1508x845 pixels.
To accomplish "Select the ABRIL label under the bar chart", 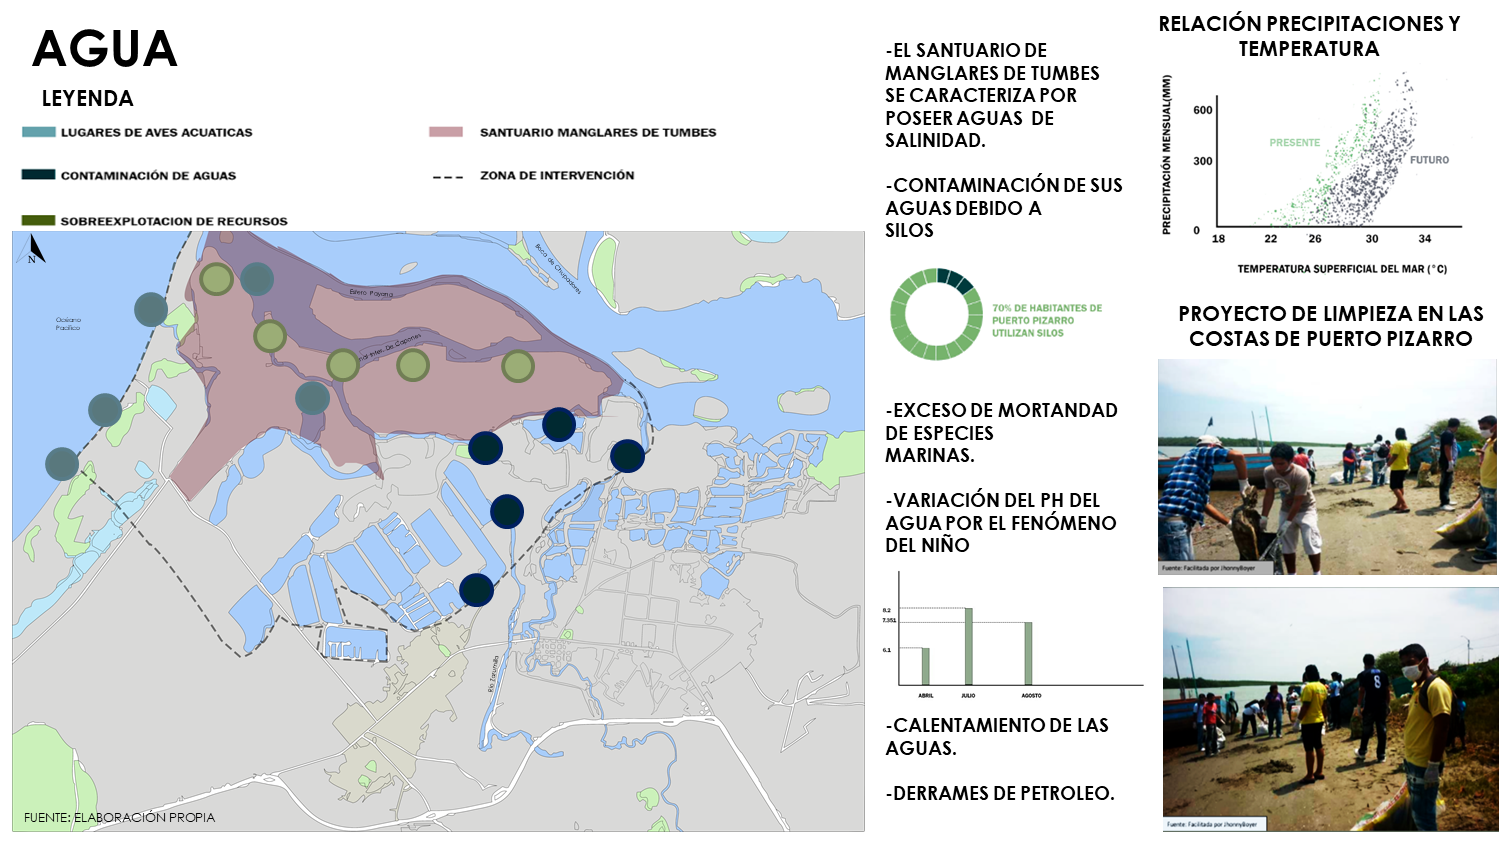I will pyautogui.click(x=926, y=695).
